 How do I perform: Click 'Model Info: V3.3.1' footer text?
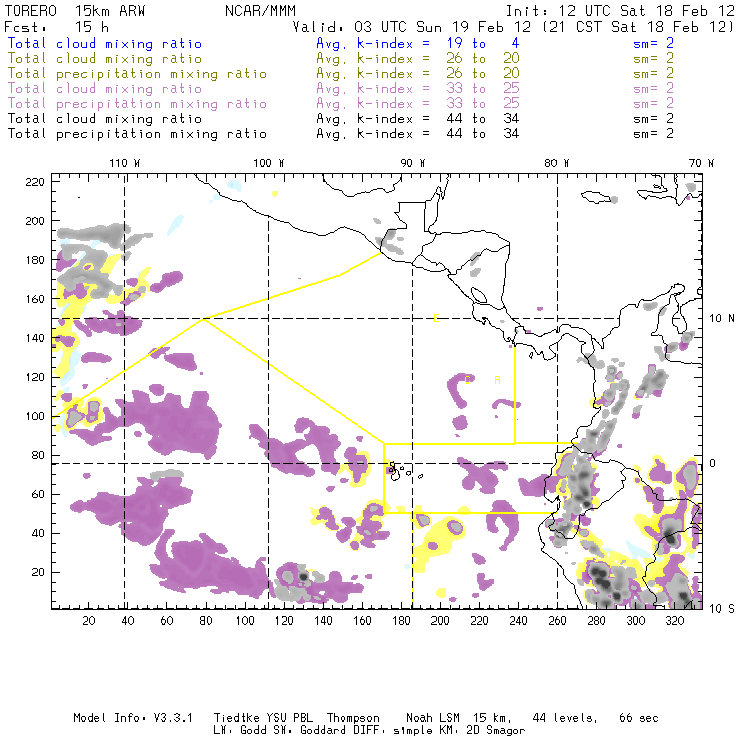tap(133, 718)
